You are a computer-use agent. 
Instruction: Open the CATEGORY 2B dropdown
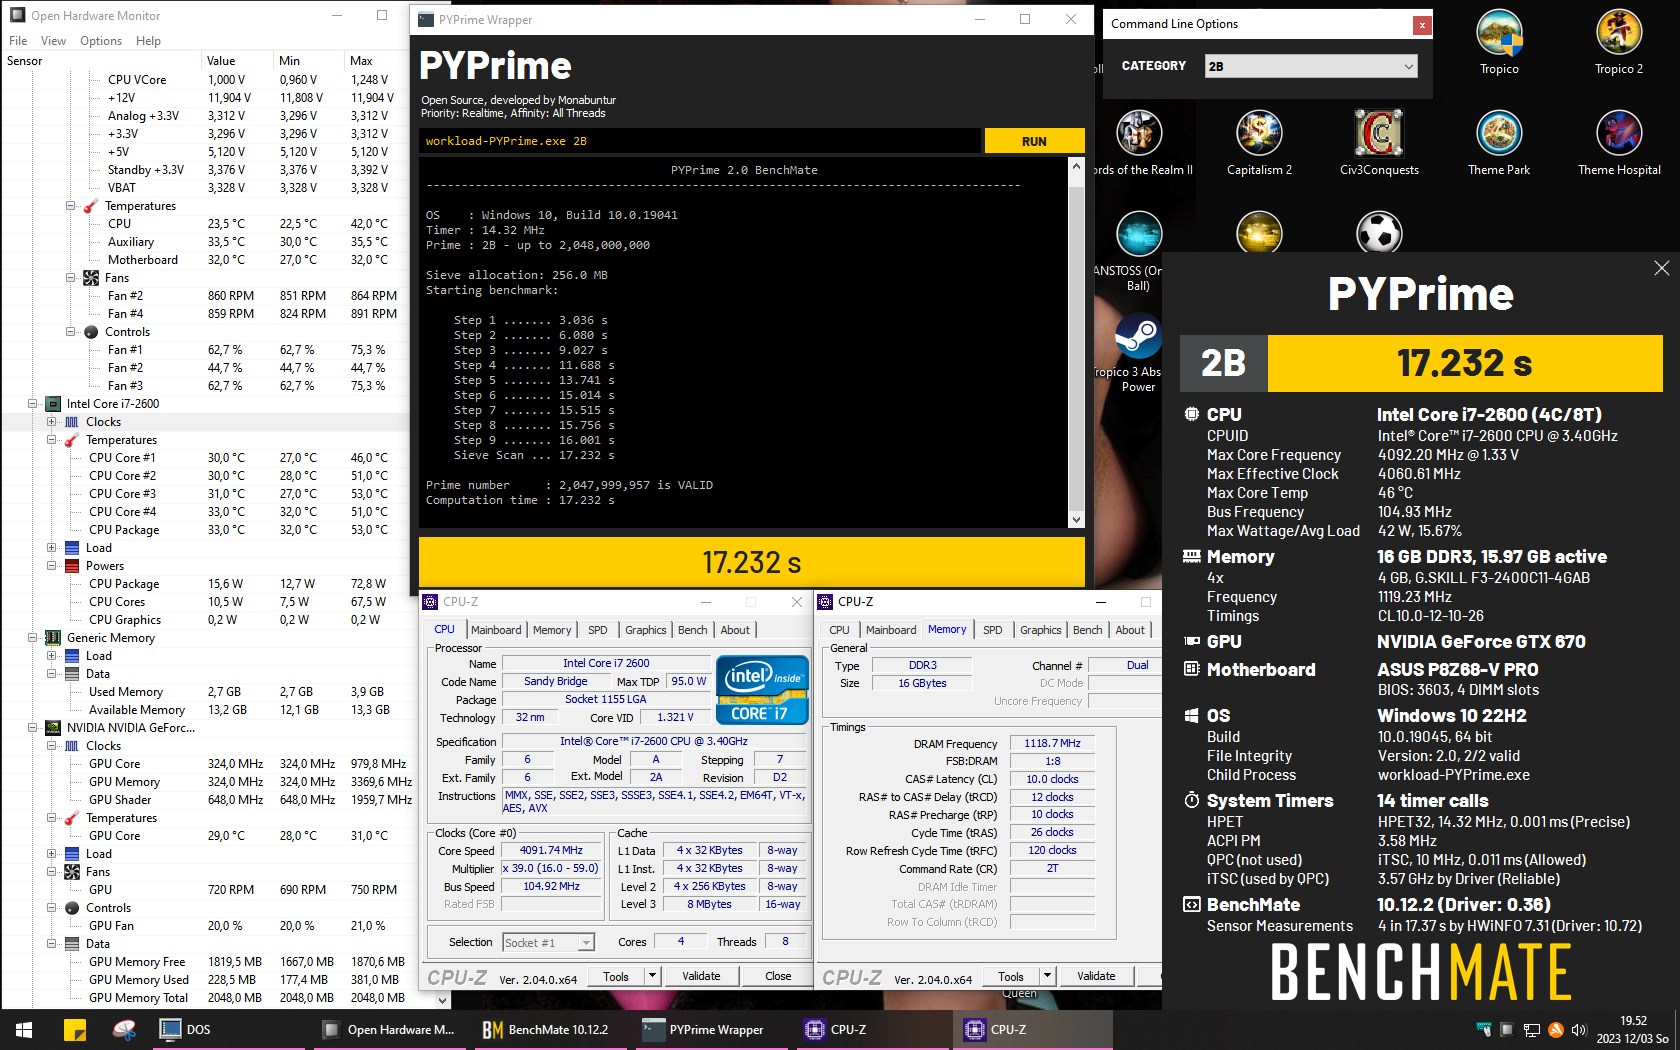(1311, 66)
